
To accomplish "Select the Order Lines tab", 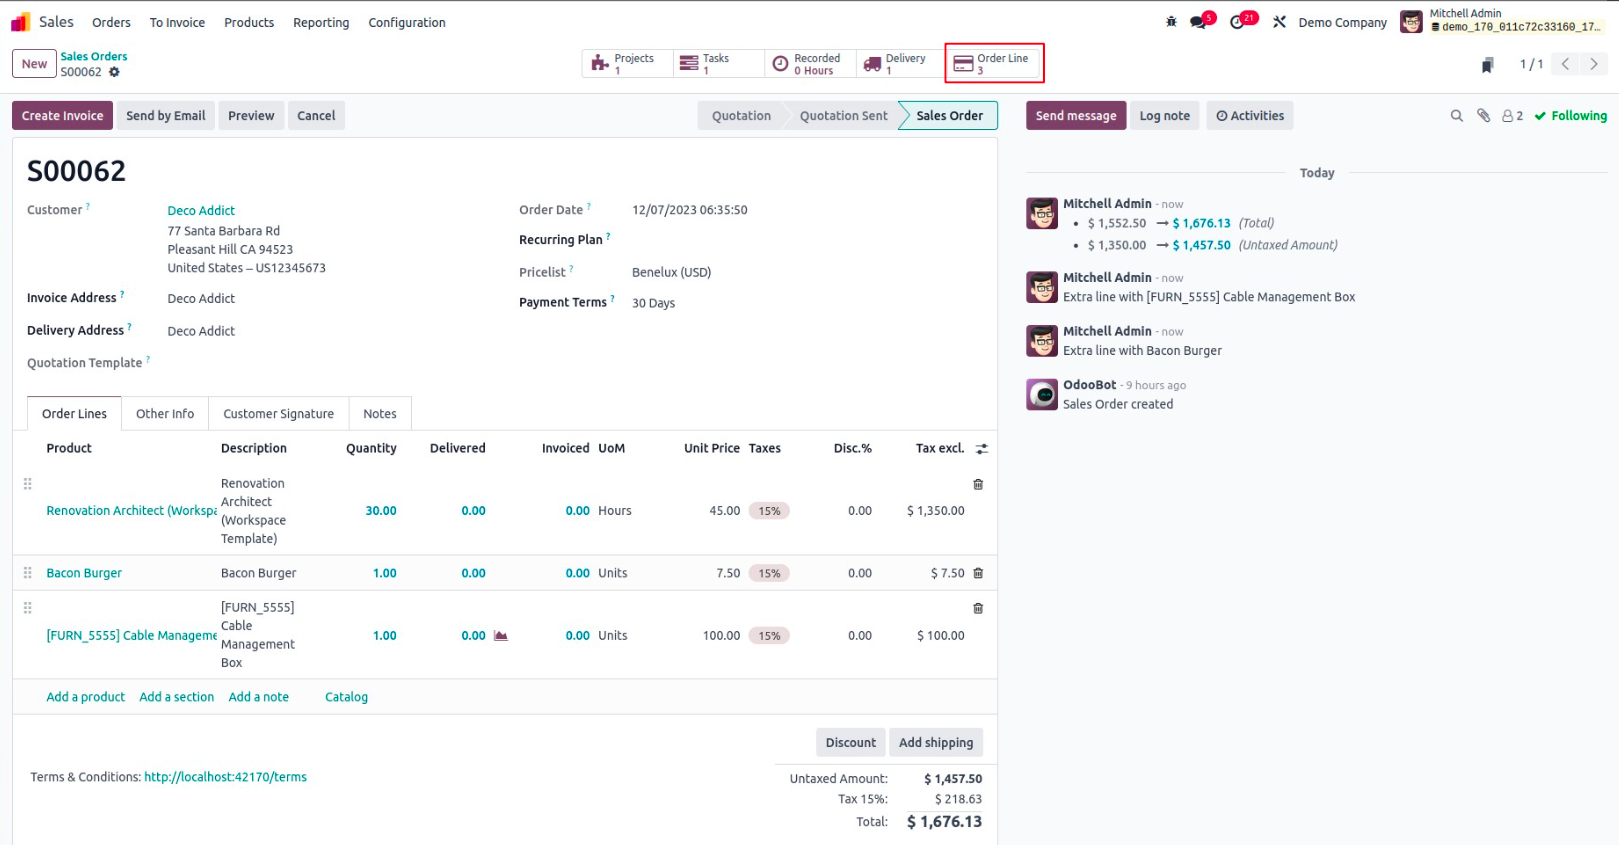I will pyautogui.click(x=74, y=414).
